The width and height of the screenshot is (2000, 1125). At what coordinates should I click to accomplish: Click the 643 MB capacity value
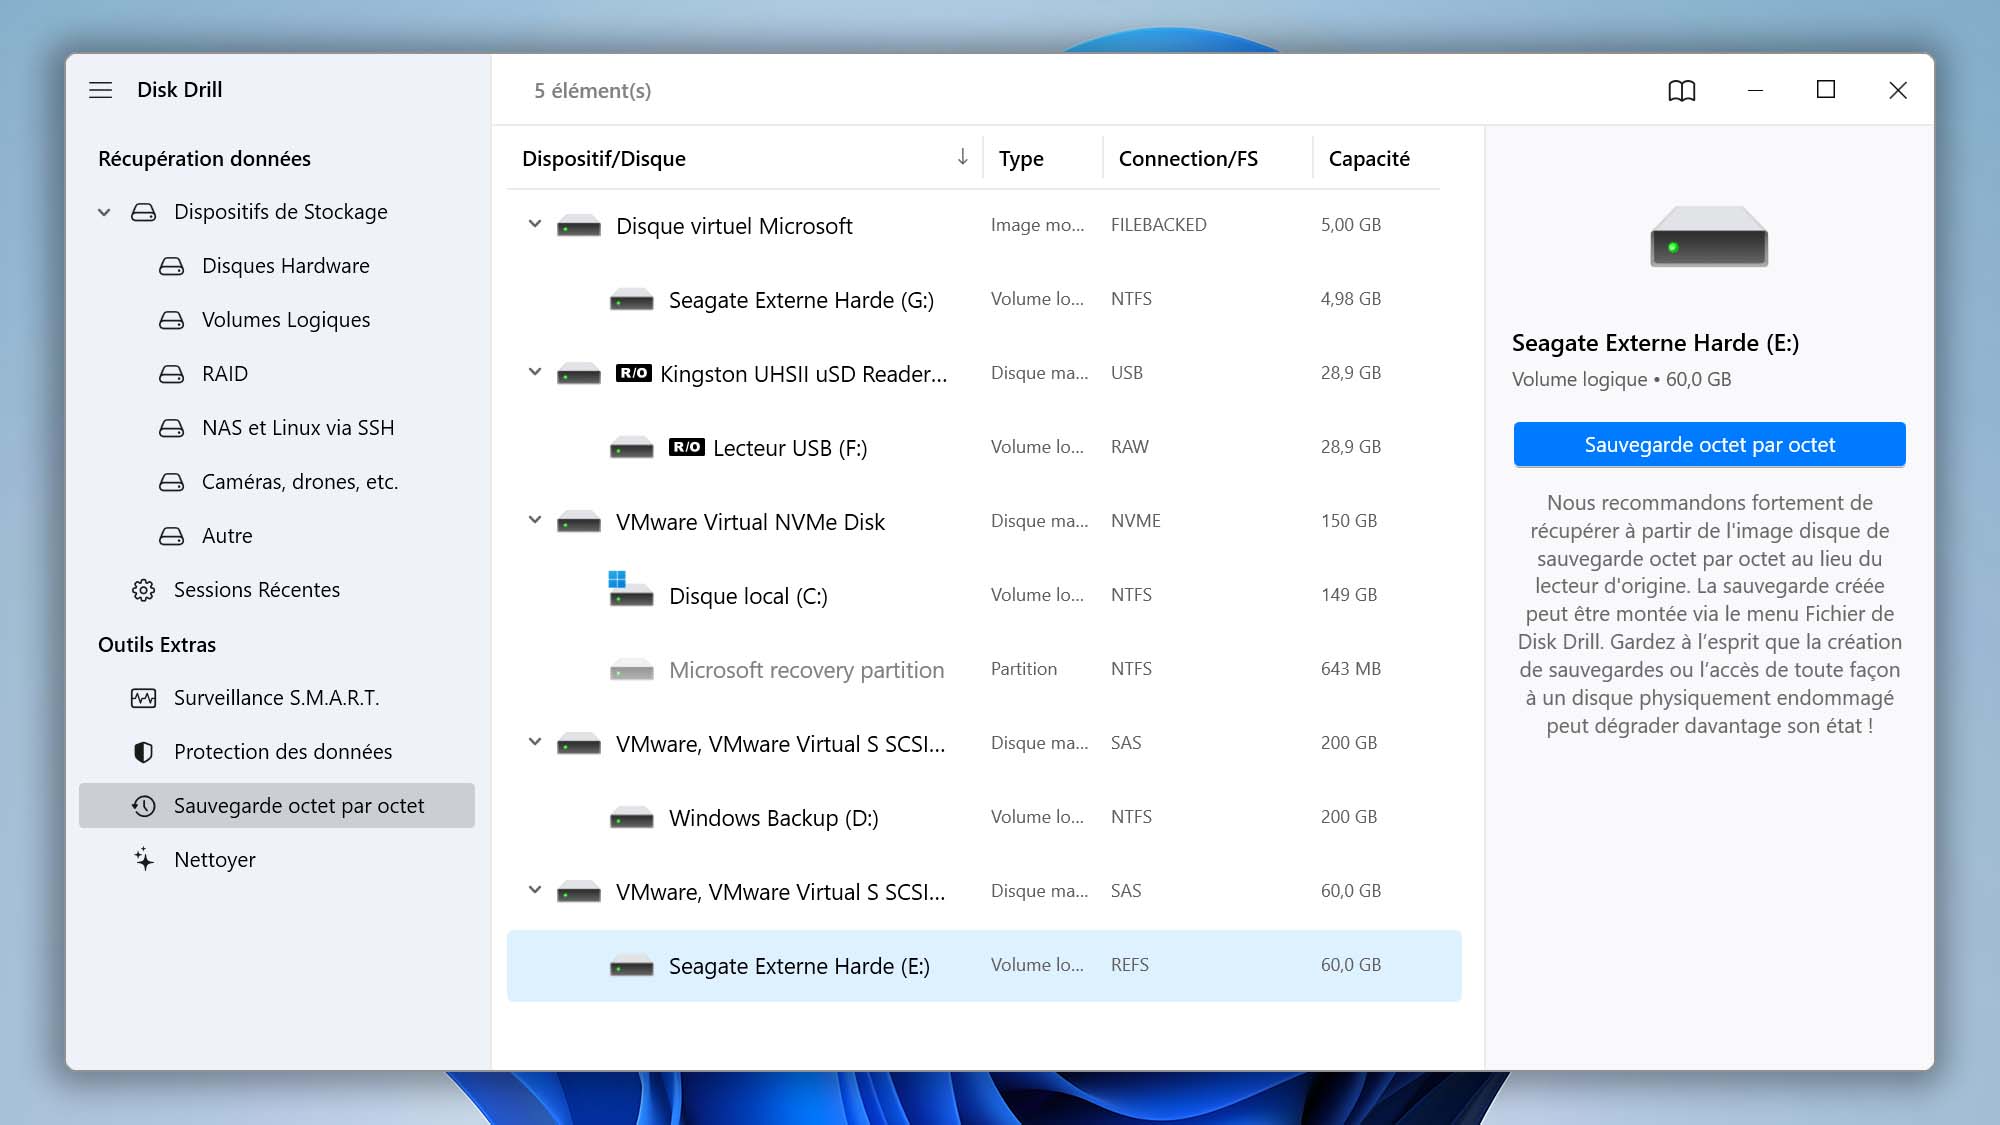coord(1351,669)
